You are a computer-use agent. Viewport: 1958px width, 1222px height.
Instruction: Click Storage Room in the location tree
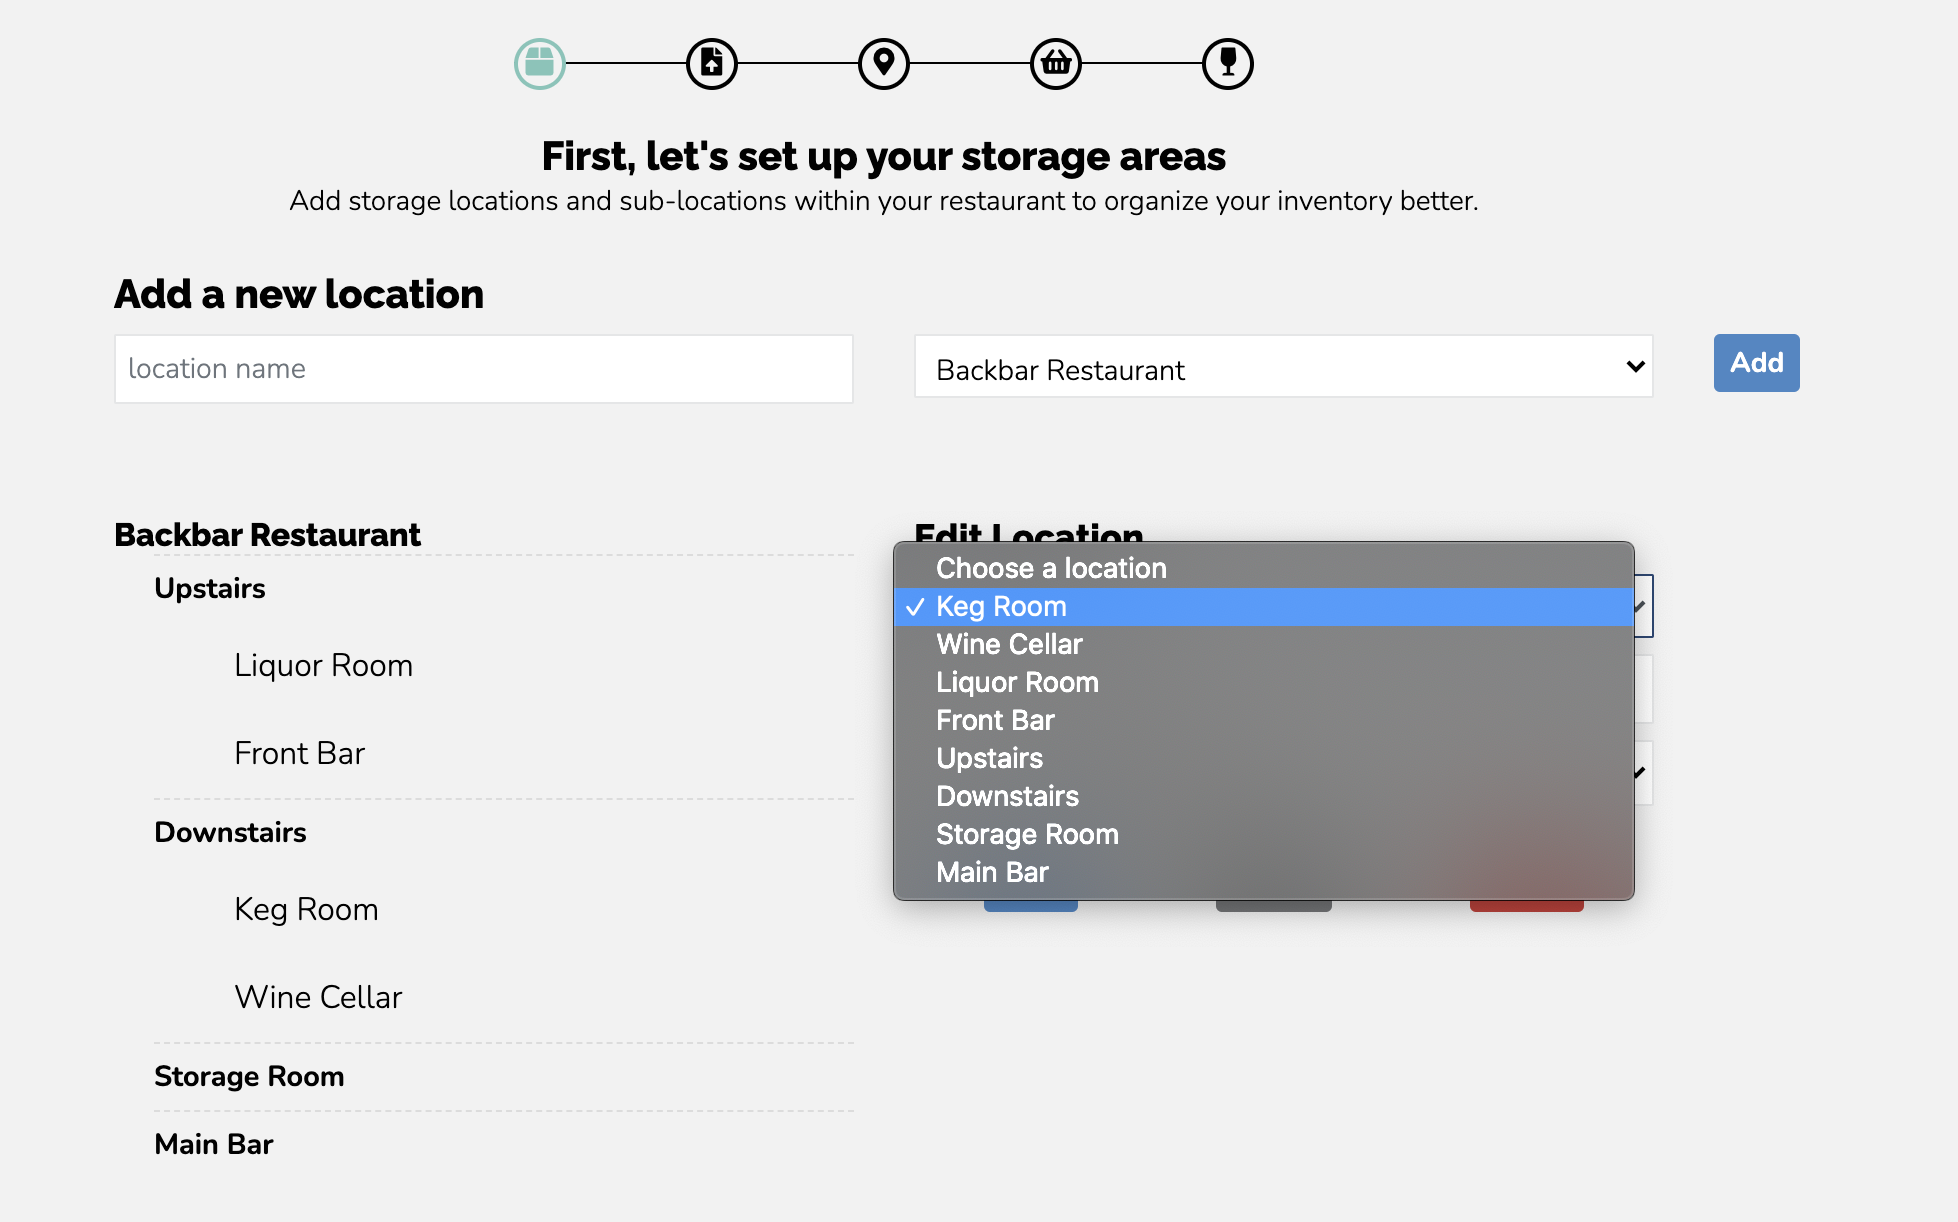(249, 1076)
